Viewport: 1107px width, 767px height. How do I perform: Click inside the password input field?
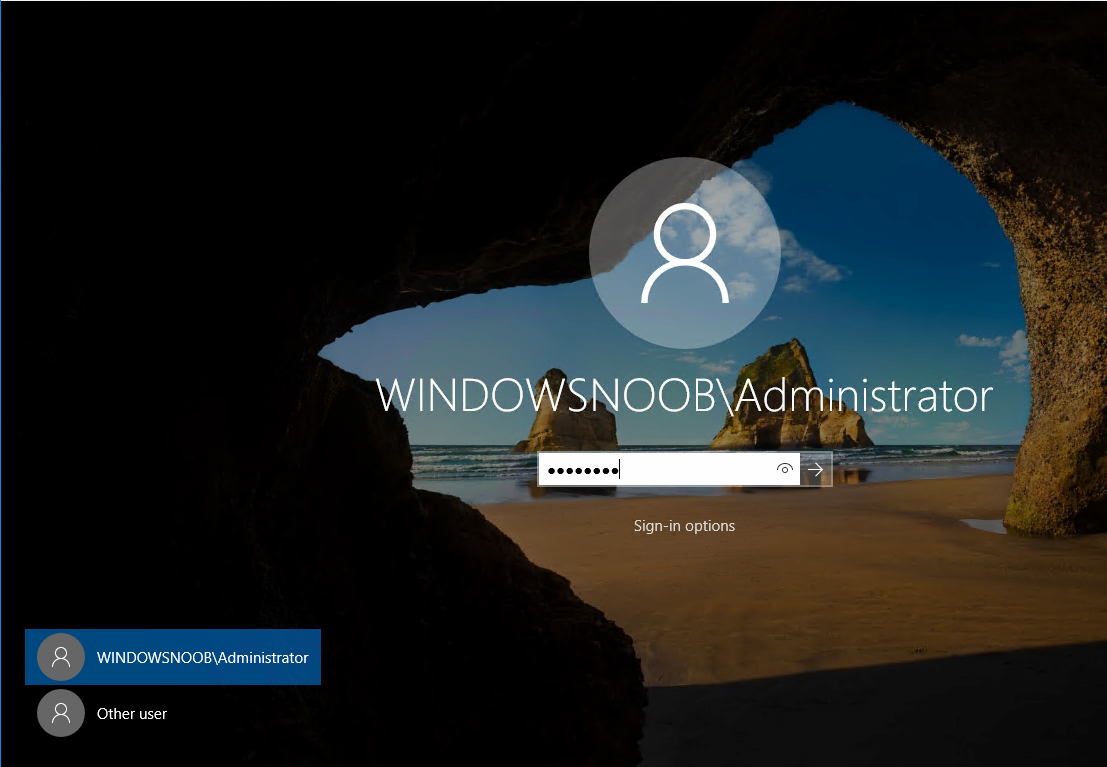(x=669, y=469)
